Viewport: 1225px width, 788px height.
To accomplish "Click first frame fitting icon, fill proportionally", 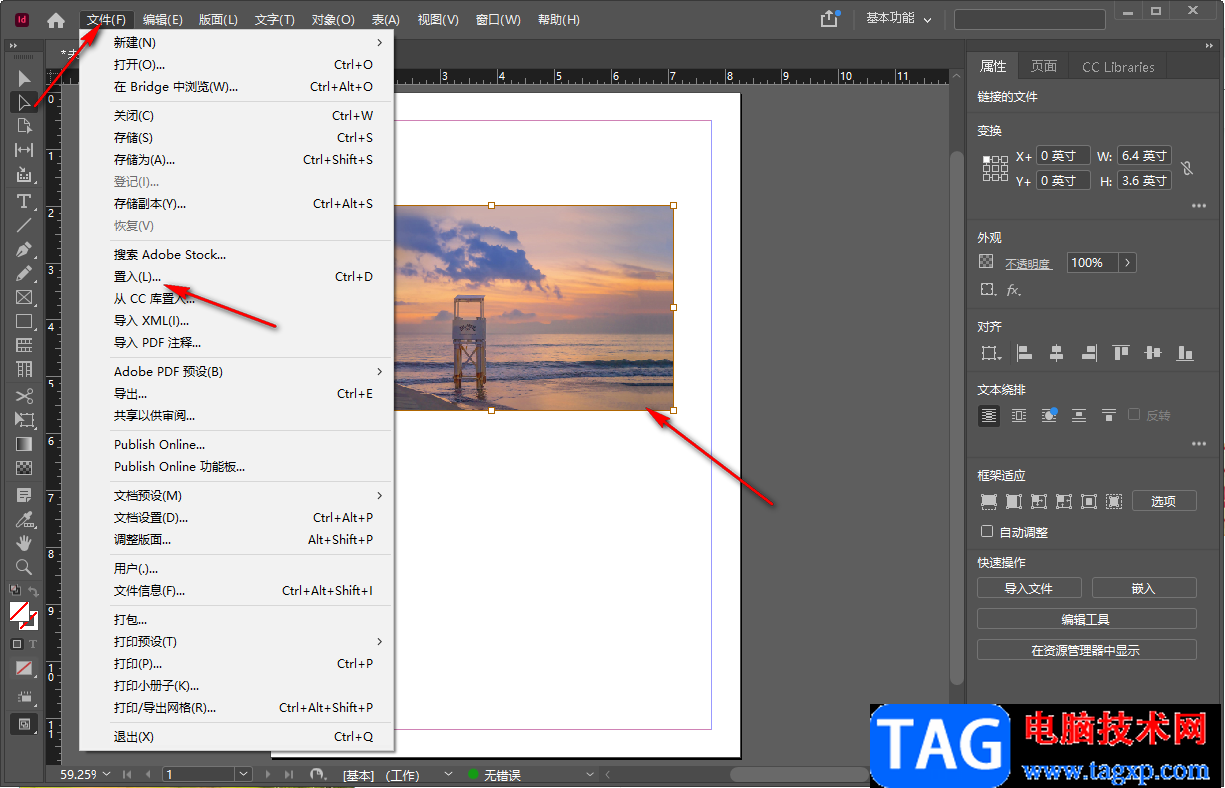I will (989, 501).
